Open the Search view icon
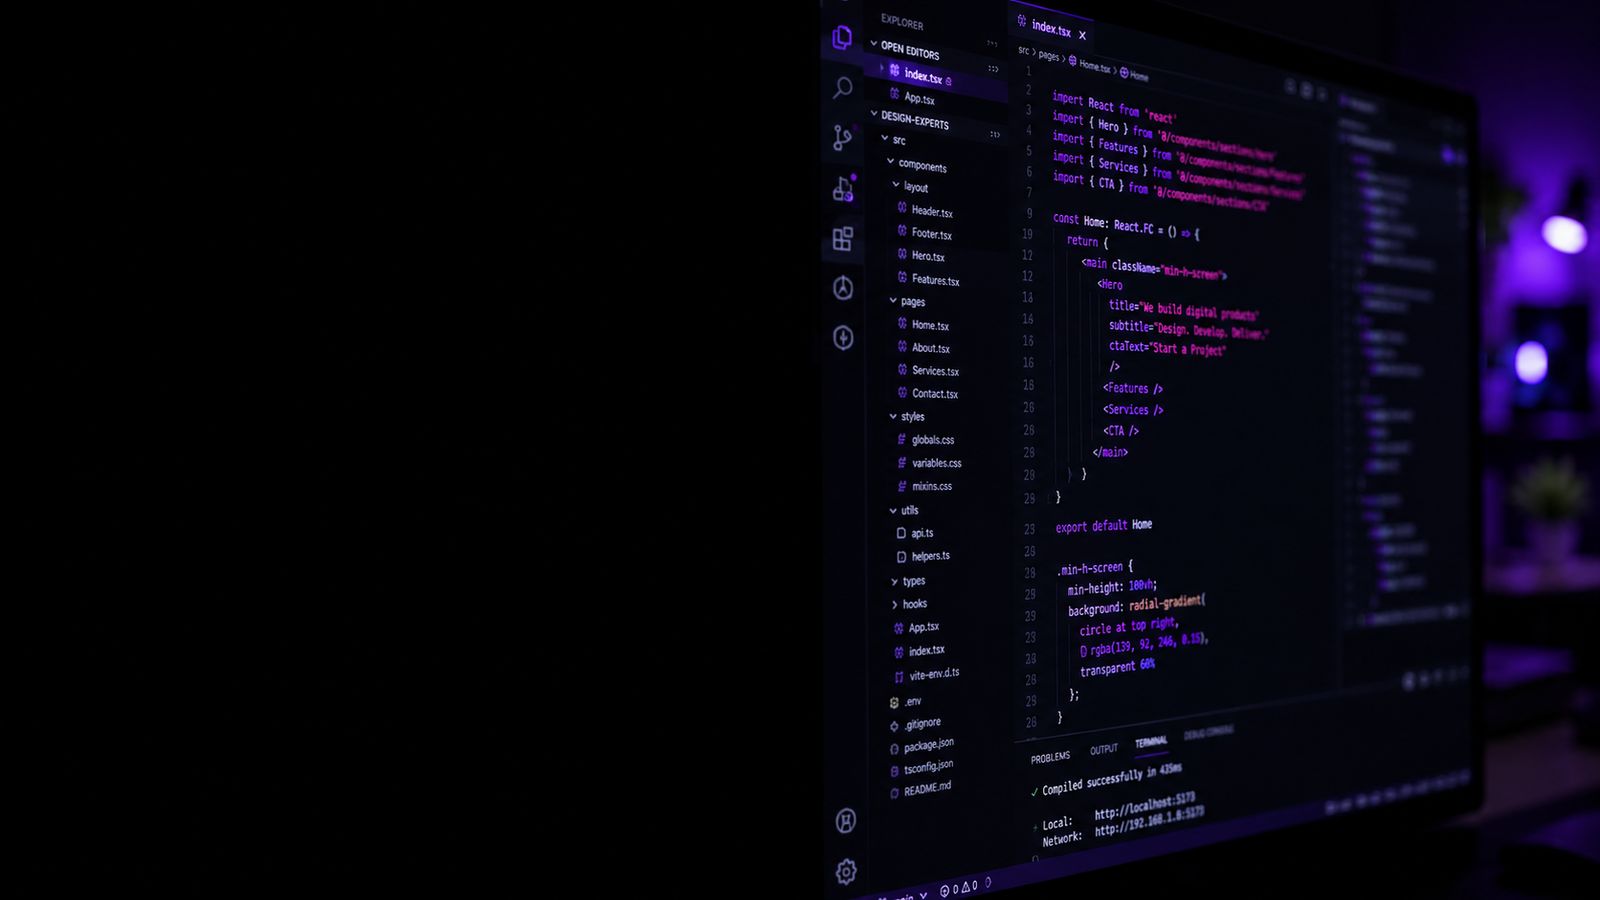The width and height of the screenshot is (1600, 900). (843, 88)
